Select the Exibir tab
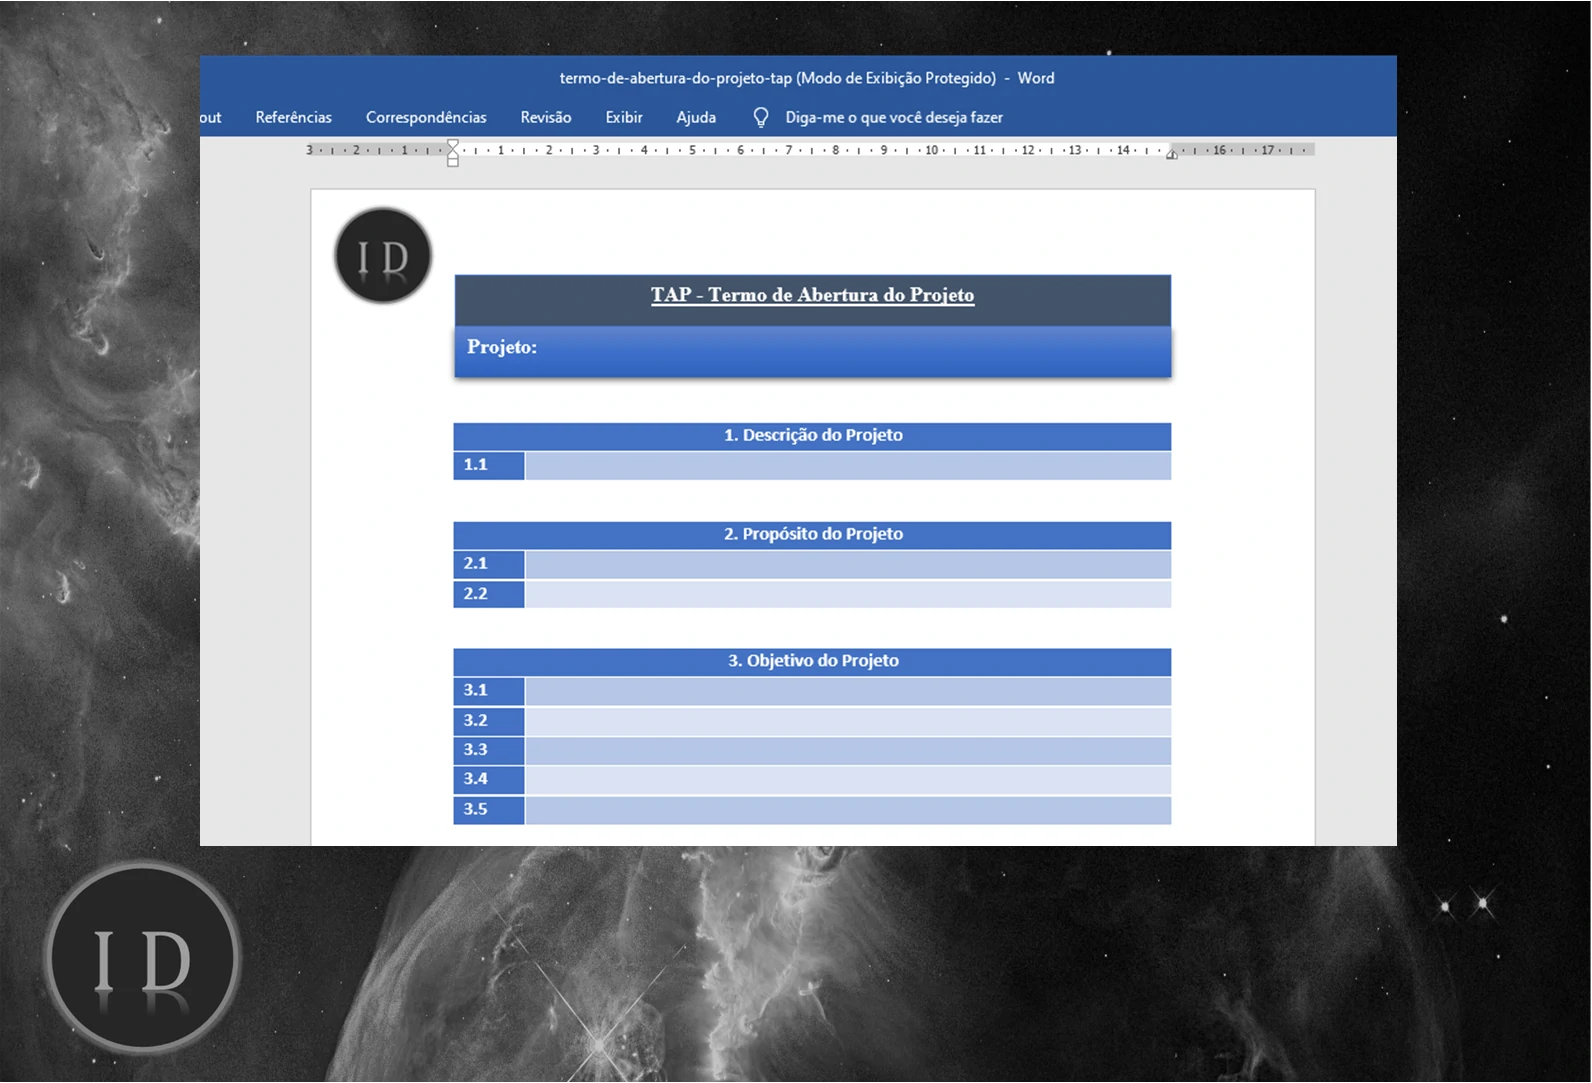 pos(623,118)
